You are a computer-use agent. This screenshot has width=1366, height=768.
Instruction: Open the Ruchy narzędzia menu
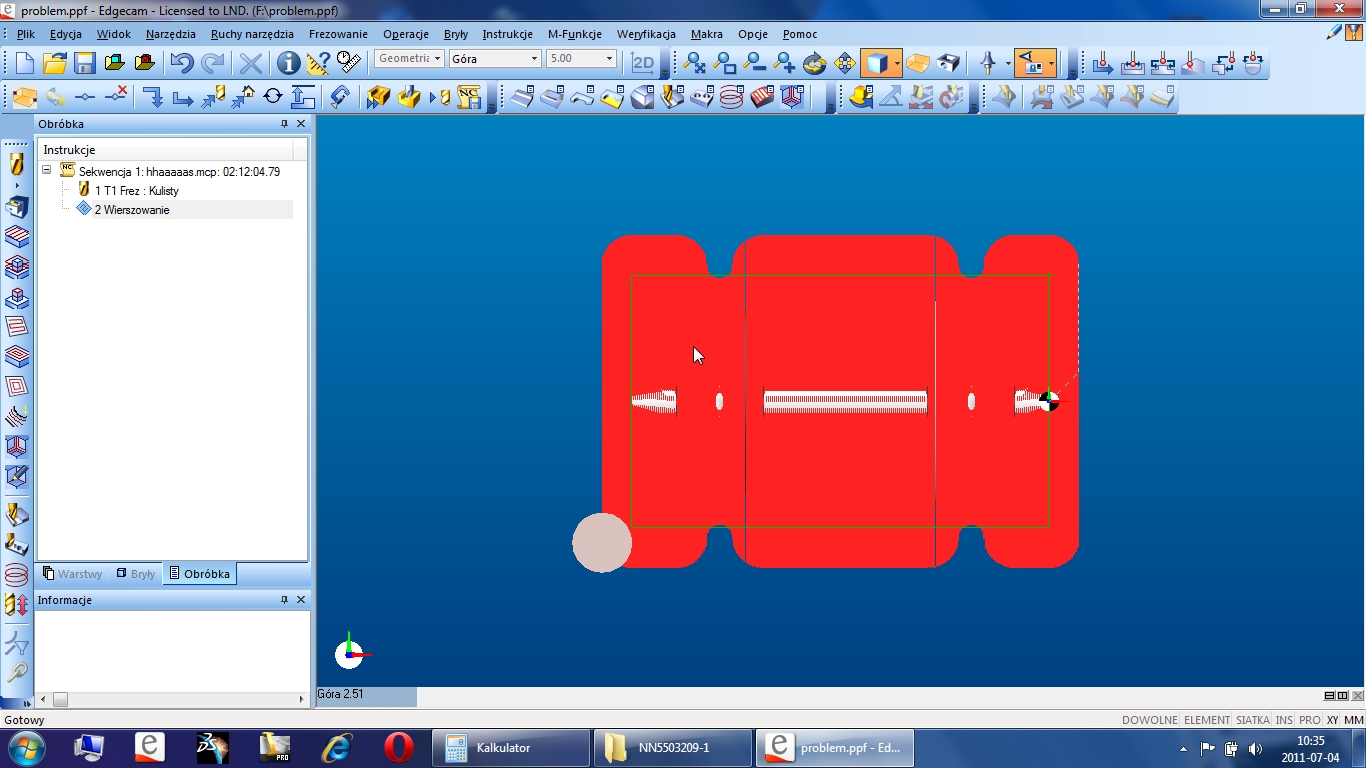pyautogui.click(x=252, y=34)
